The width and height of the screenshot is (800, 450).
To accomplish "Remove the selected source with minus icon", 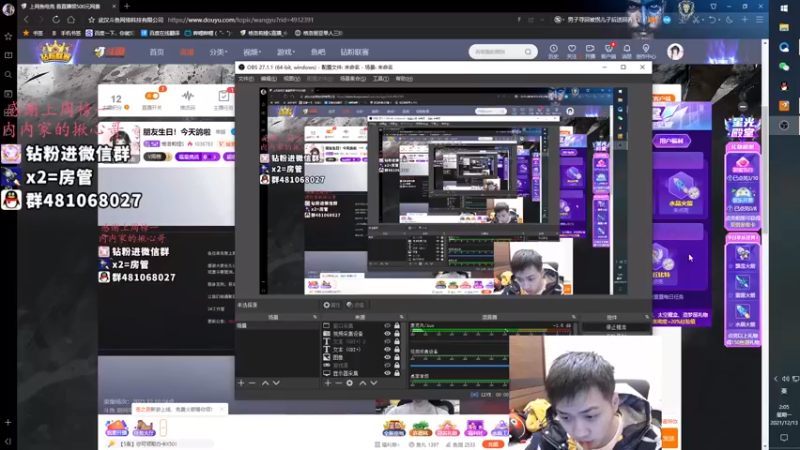I will 338,383.
